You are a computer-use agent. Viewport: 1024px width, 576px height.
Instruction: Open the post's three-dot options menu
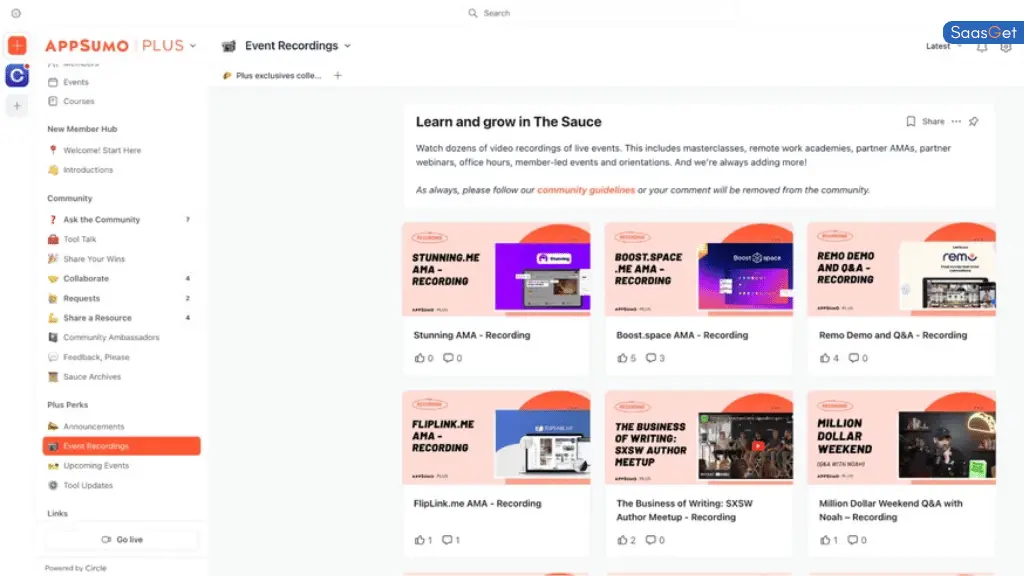[956, 121]
